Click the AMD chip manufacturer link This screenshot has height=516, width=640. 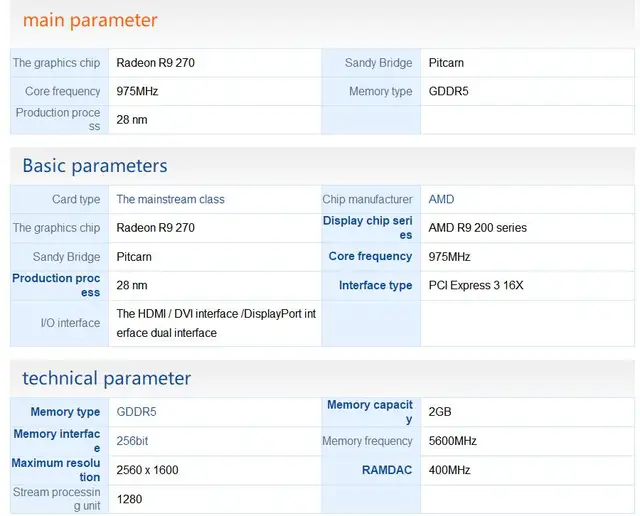tap(441, 199)
